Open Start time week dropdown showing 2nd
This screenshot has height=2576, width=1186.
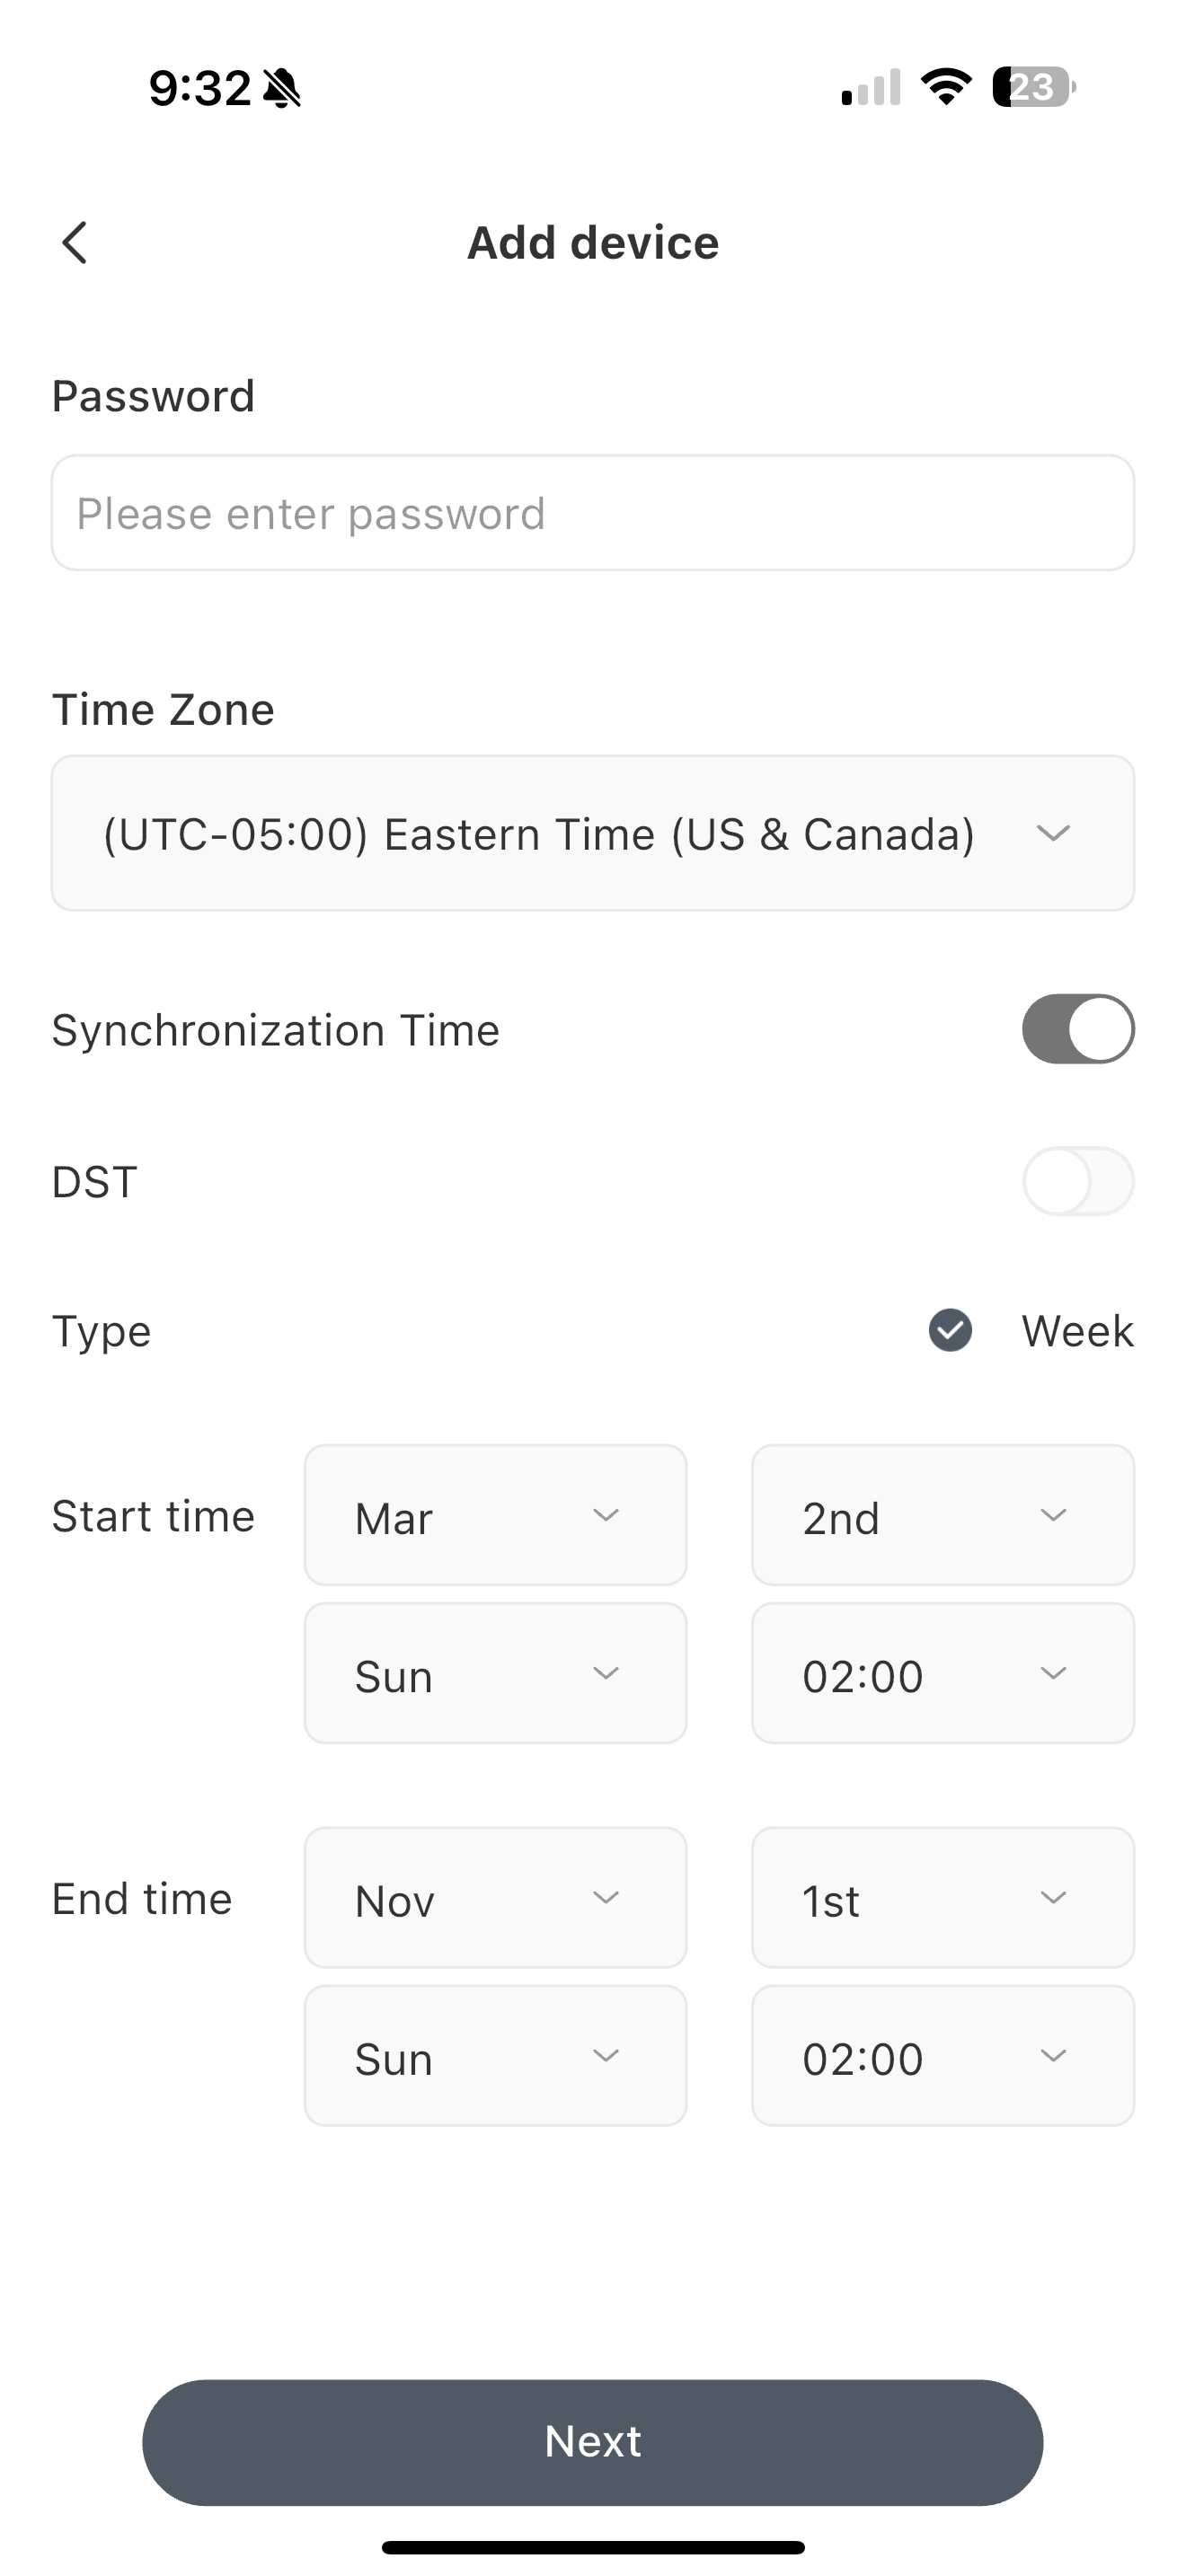[x=942, y=1515]
